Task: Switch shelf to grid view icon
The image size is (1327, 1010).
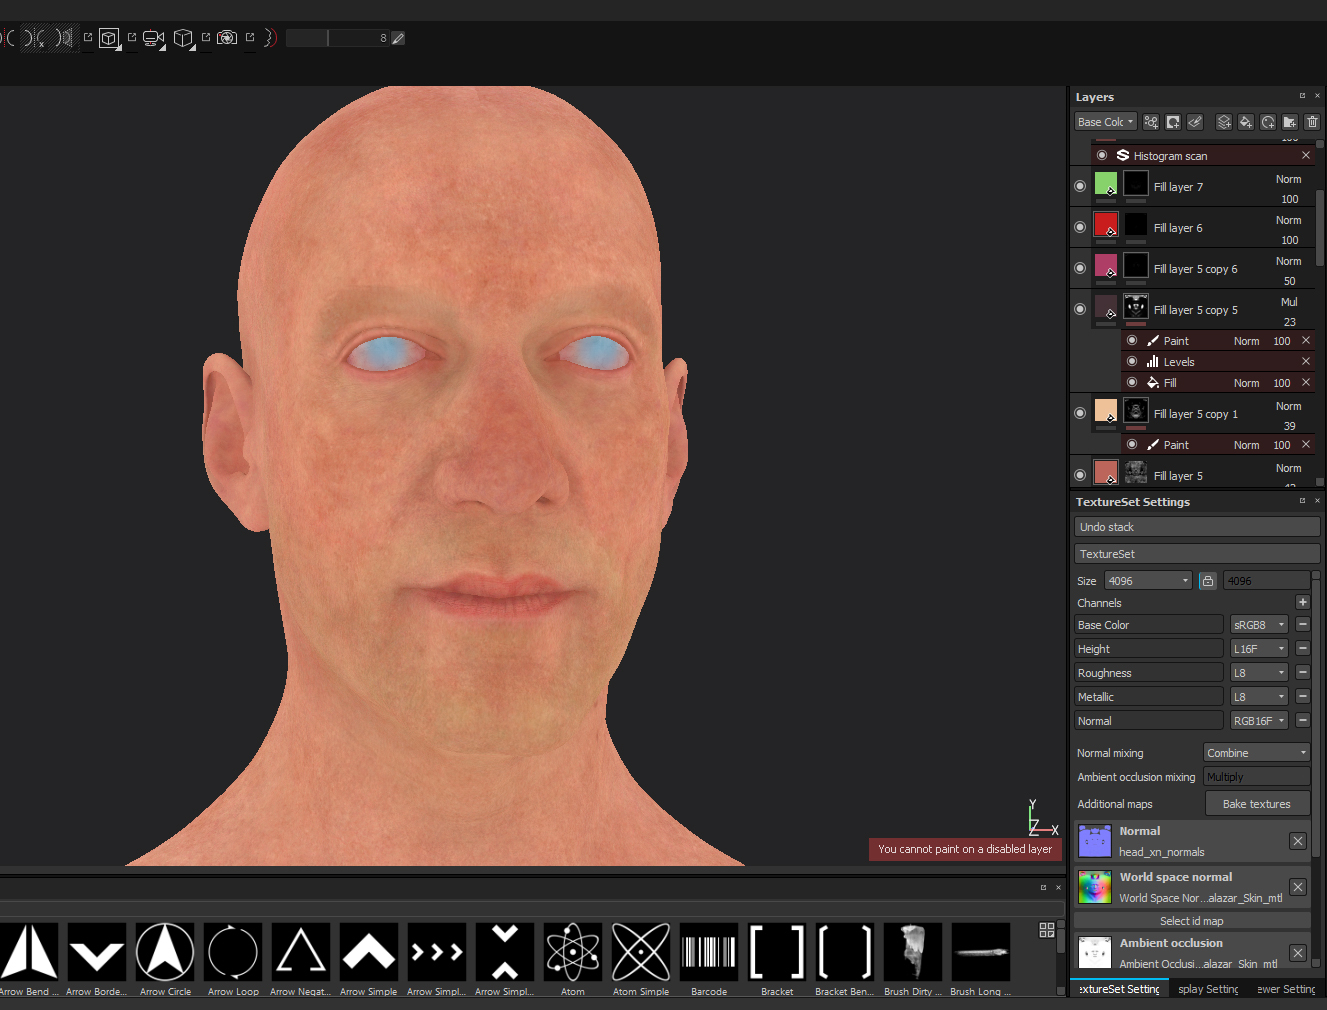Action: (1047, 930)
